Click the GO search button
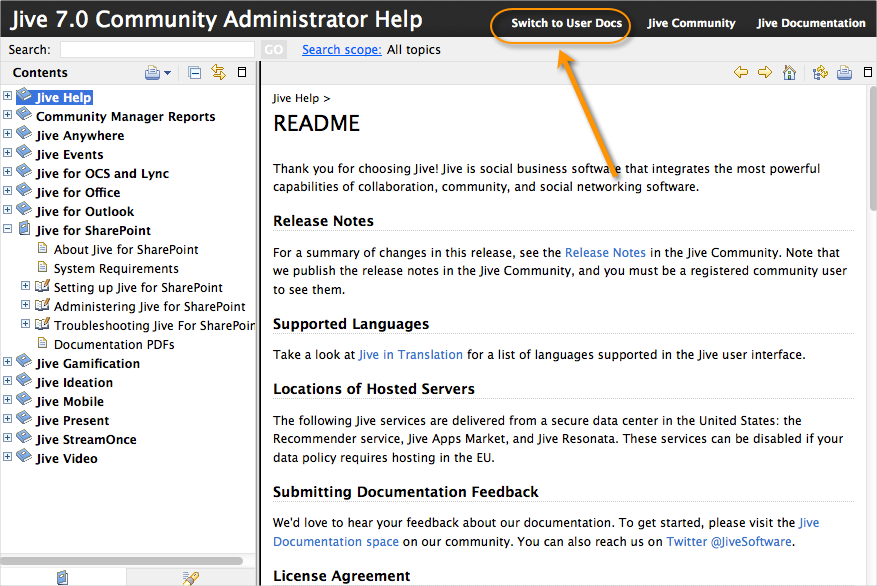Viewport: 877px width, 586px height. [x=274, y=50]
